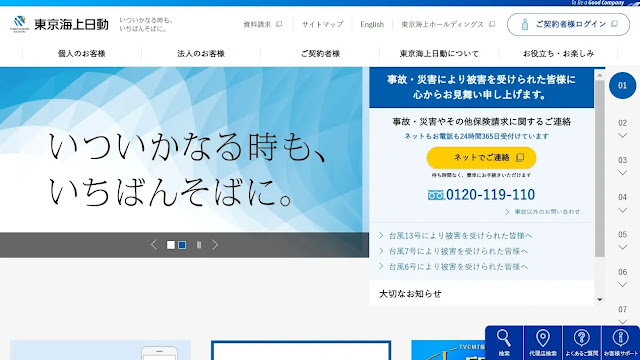Open the よくあるご質問 question icon

[582, 343]
